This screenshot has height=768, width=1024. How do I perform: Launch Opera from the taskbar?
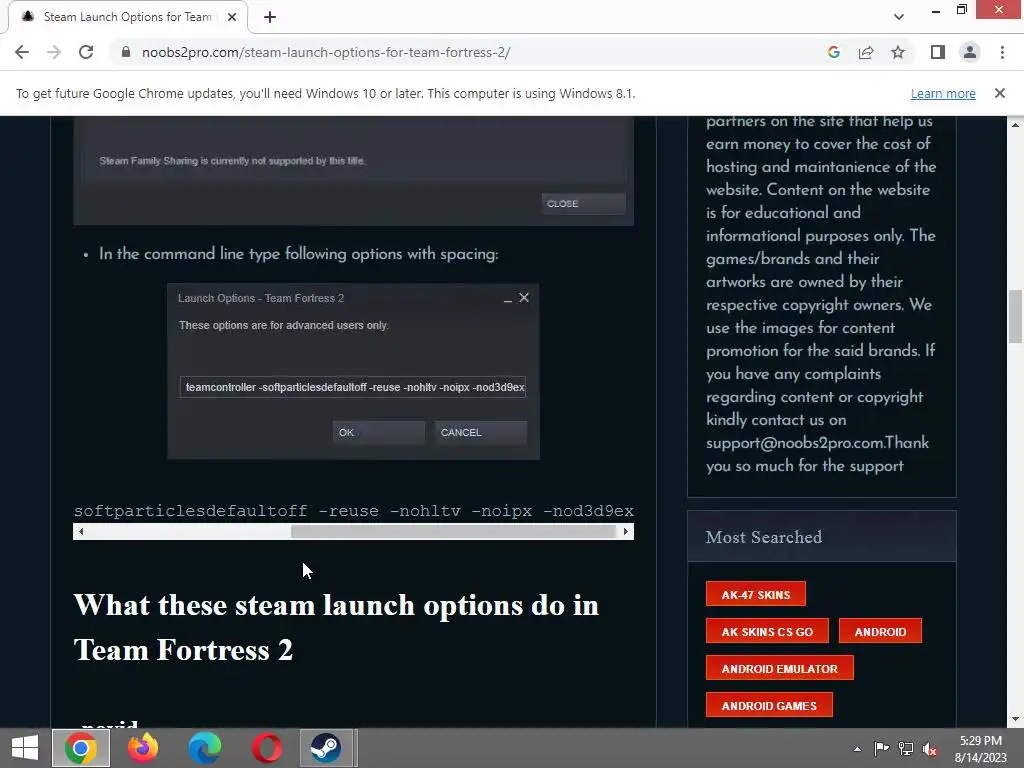point(266,748)
